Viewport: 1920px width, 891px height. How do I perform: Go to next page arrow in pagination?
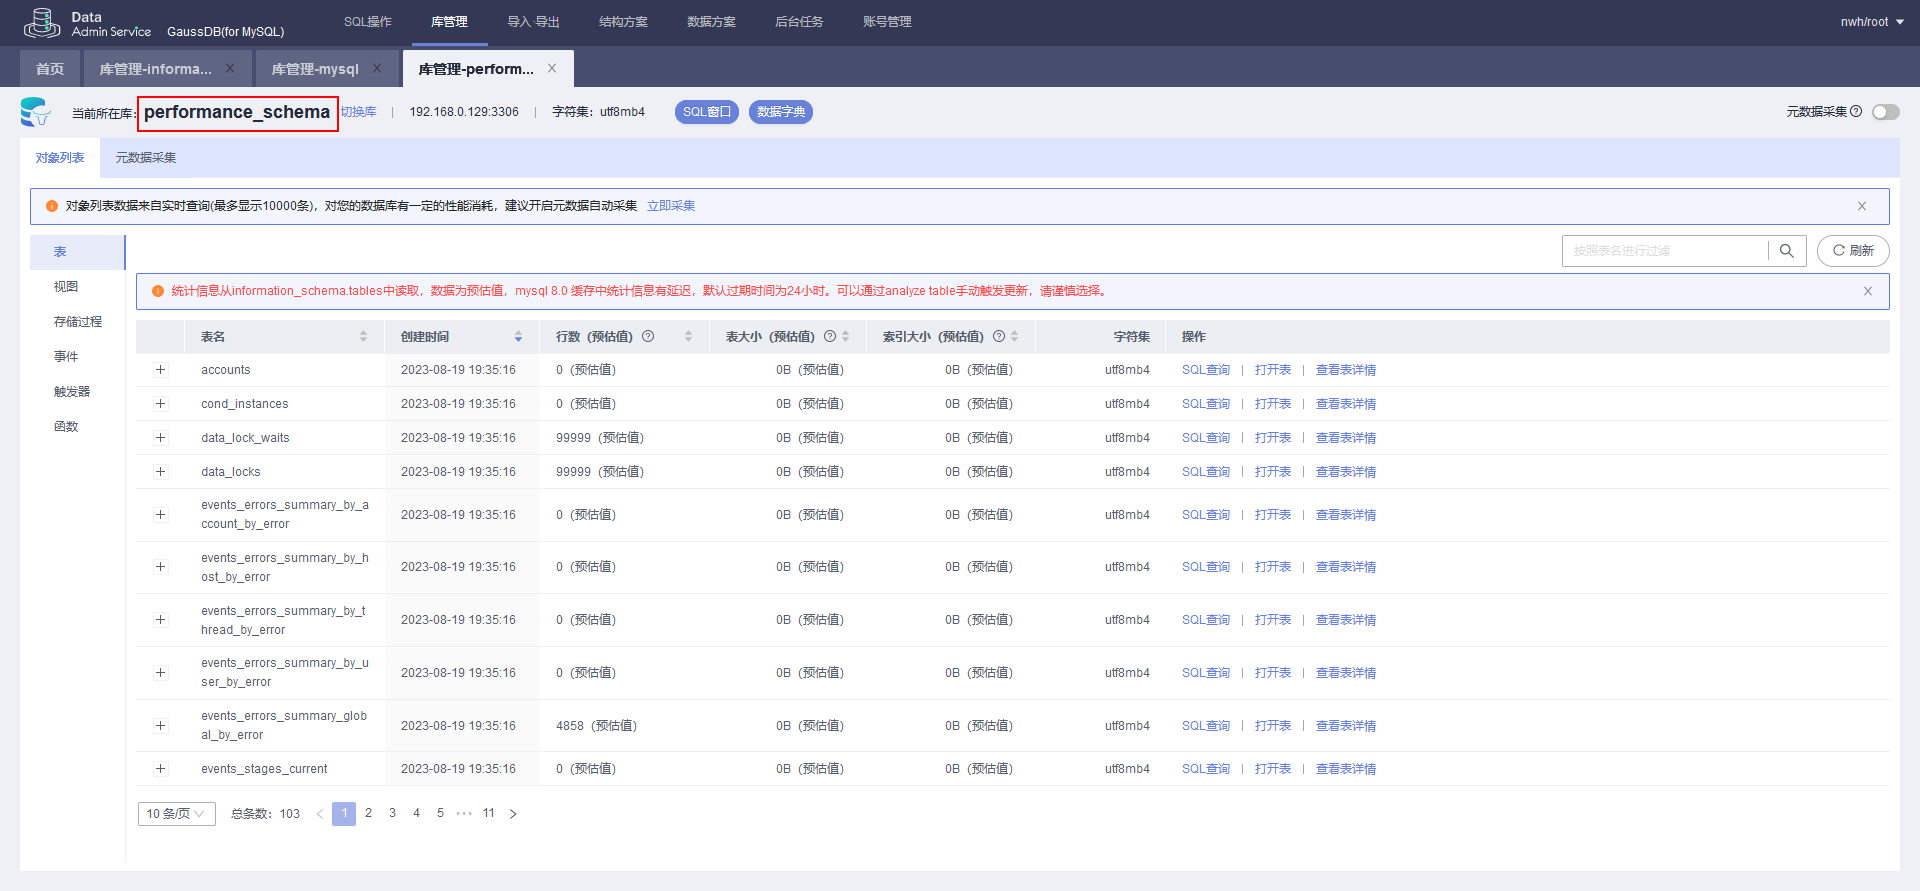(x=513, y=814)
